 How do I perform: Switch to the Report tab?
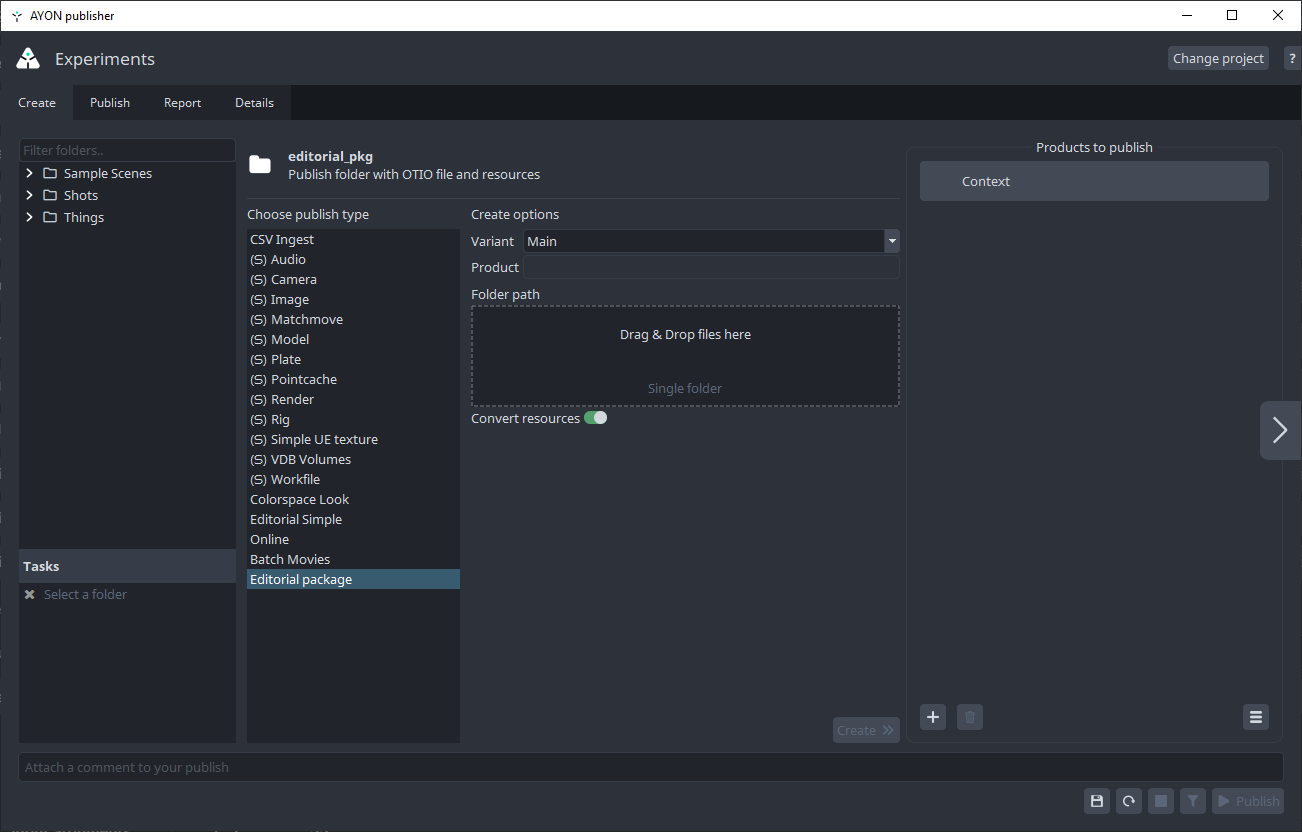182,103
